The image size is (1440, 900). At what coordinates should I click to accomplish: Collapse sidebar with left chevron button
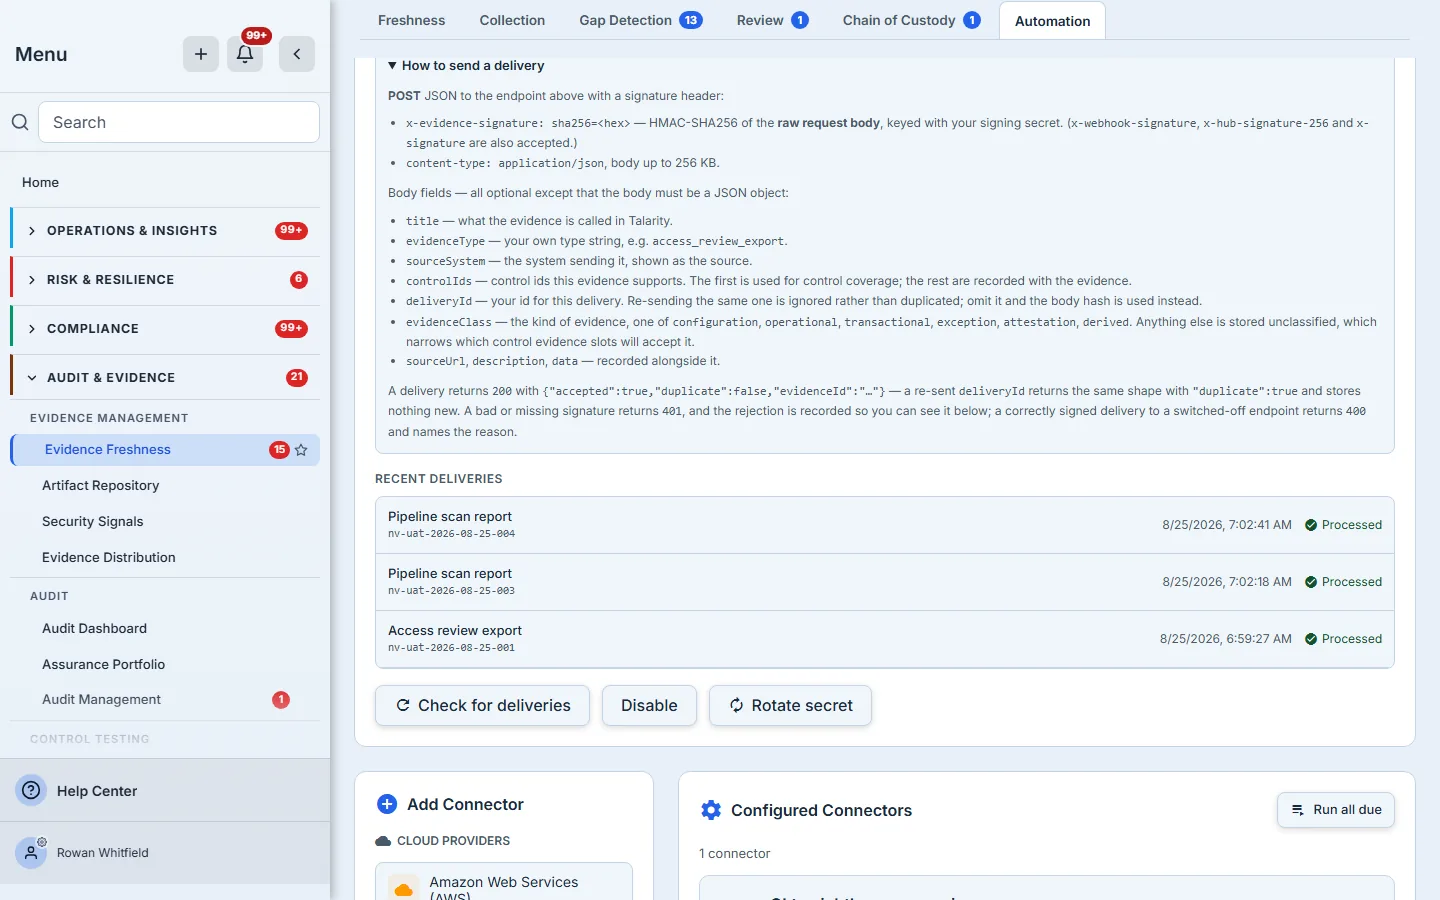pyautogui.click(x=297, y=54)
